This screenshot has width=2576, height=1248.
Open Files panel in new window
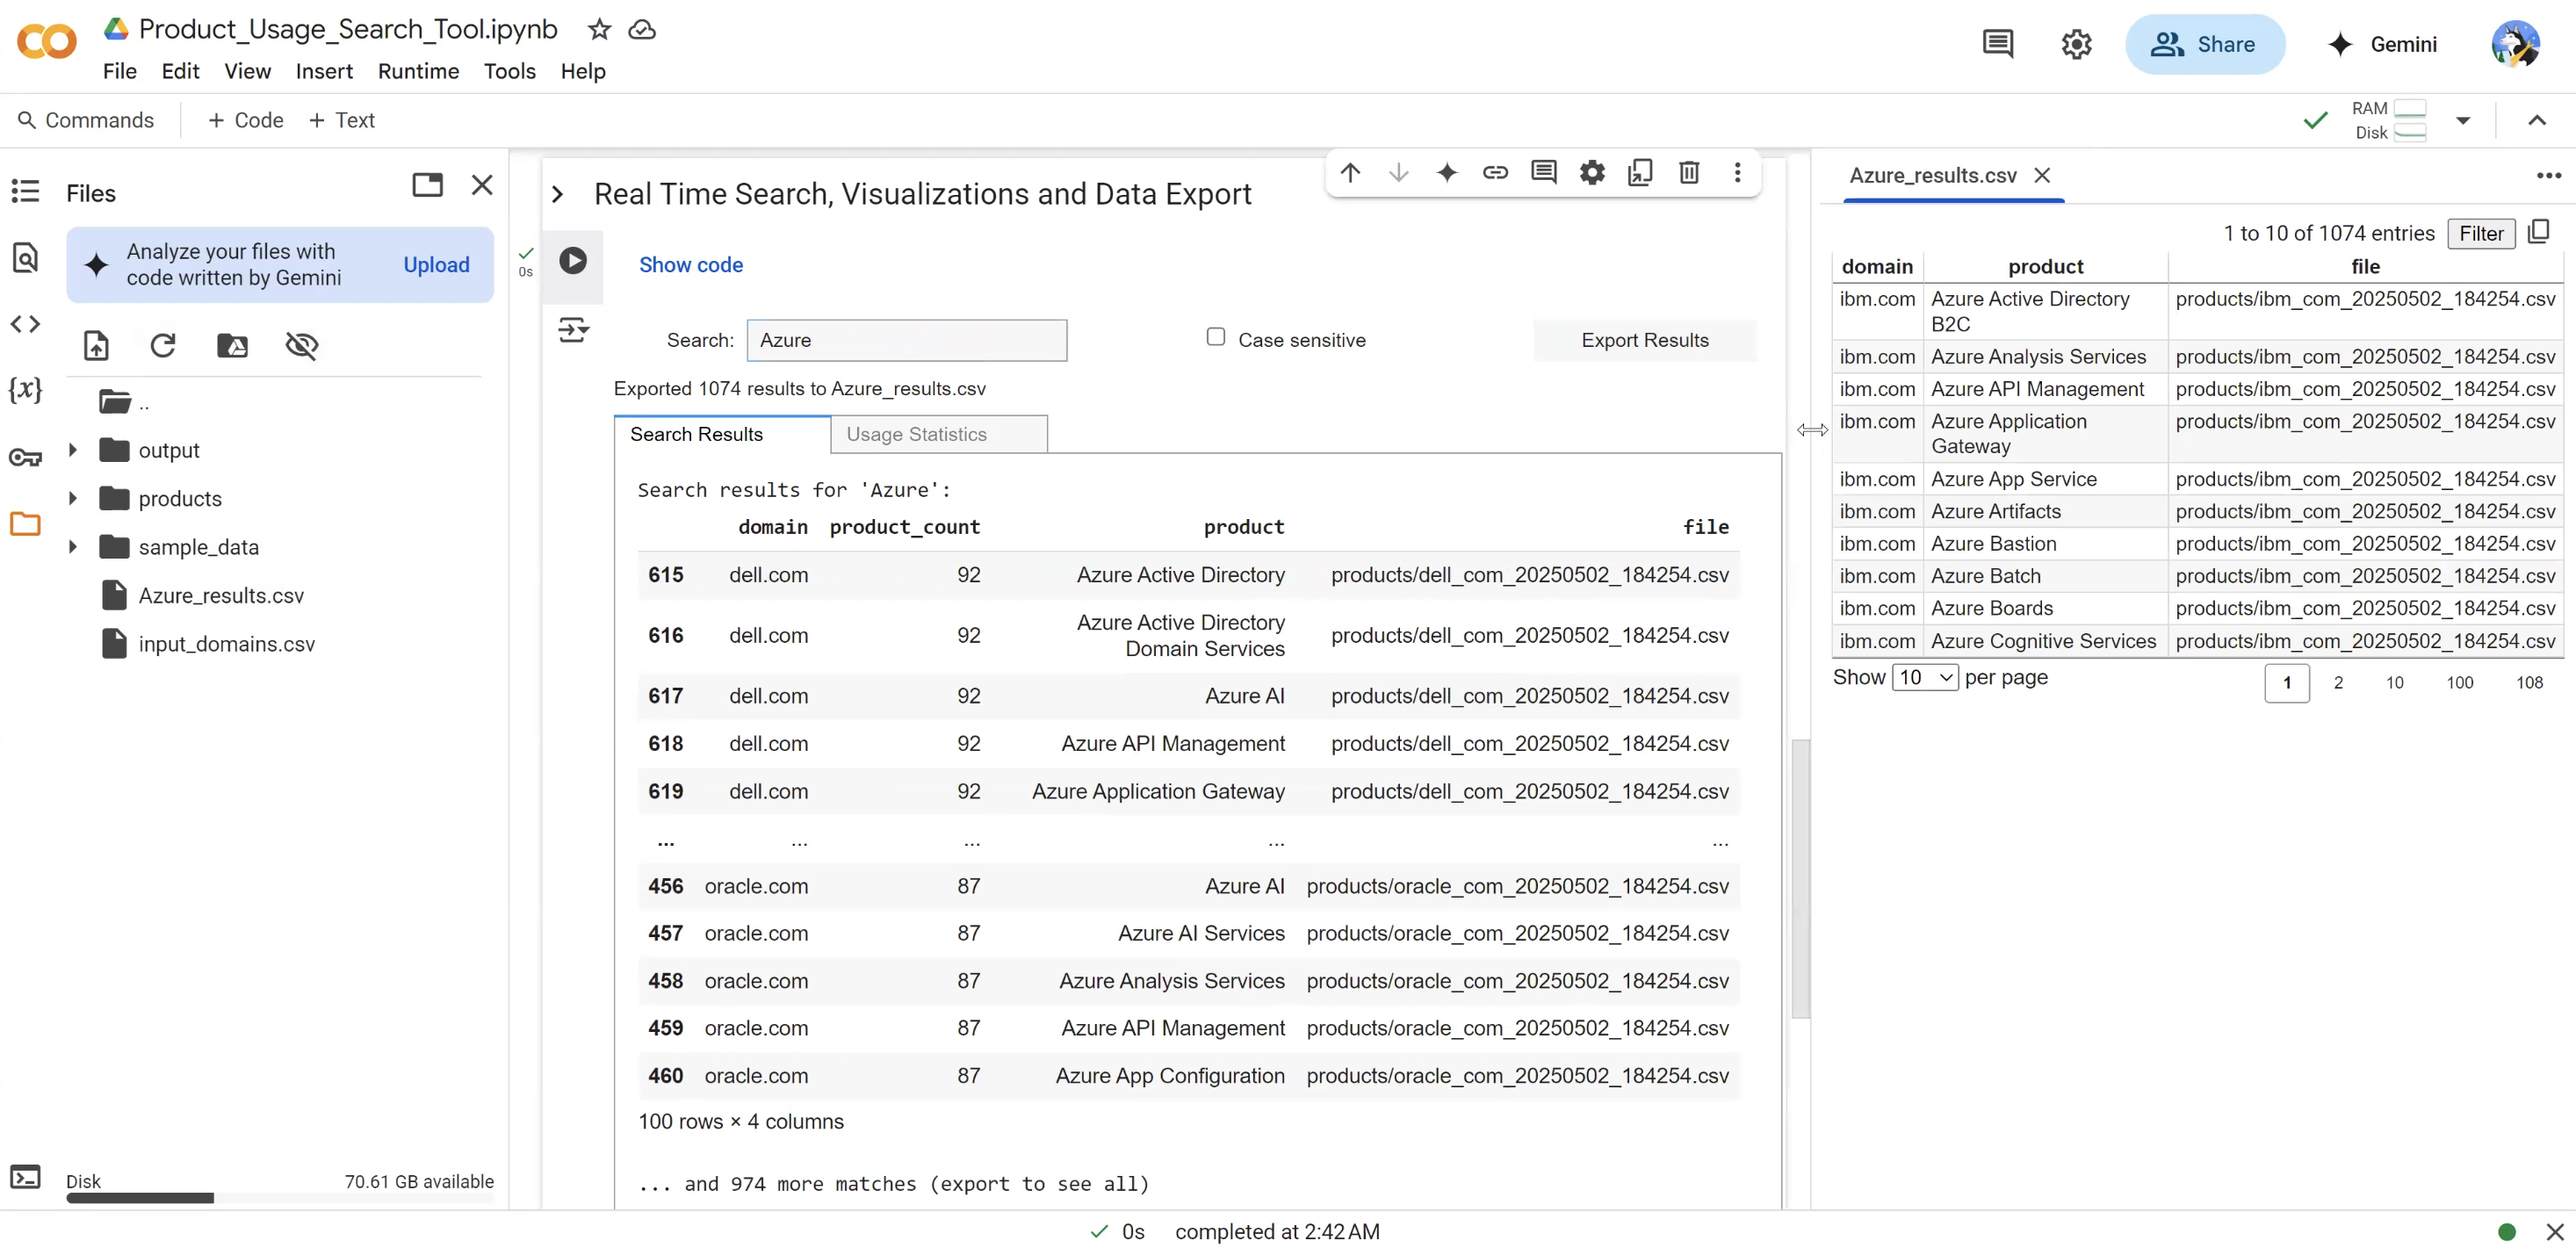[x=427, y=185]
